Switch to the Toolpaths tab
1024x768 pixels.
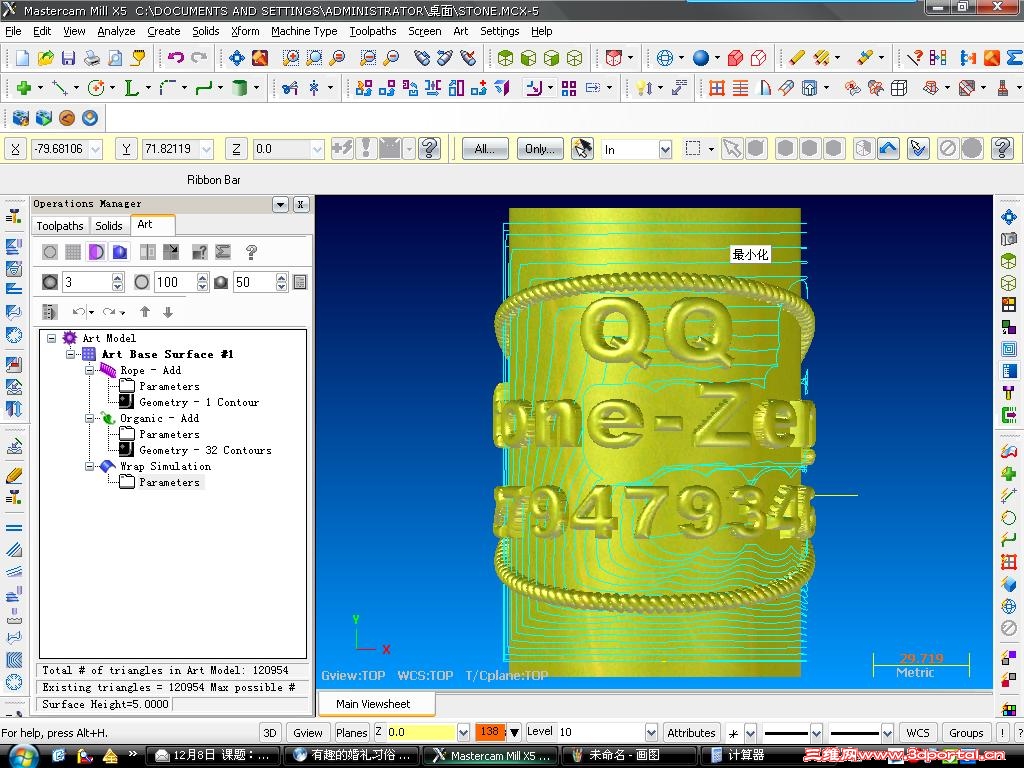click(59, 225)
